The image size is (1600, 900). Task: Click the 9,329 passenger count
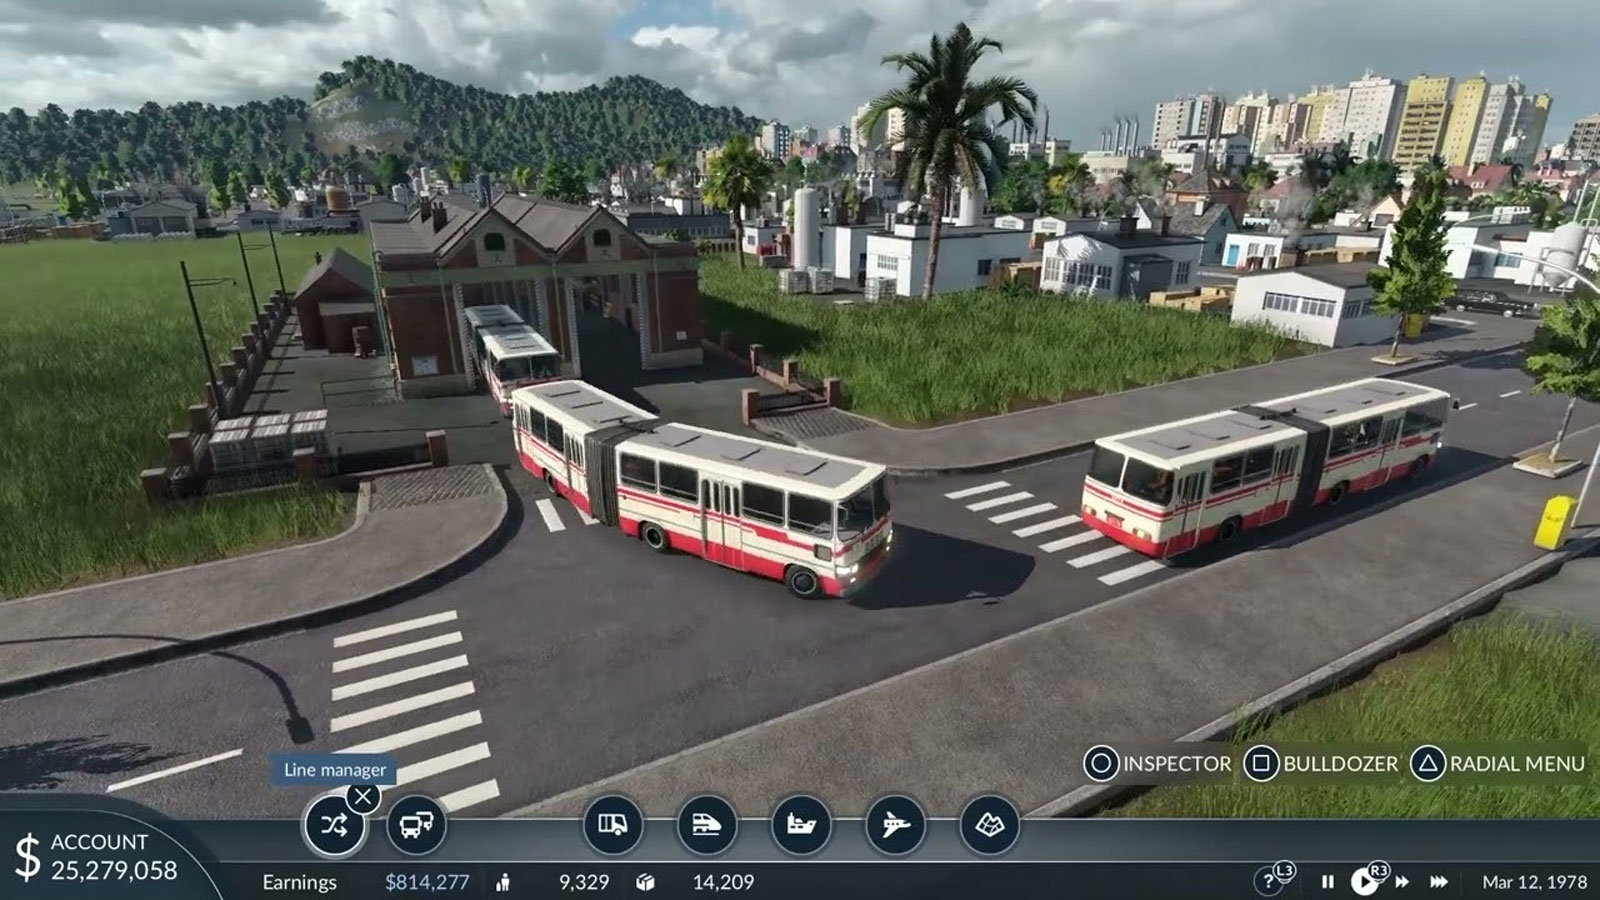pyautogui.click(x=584, y=882)
